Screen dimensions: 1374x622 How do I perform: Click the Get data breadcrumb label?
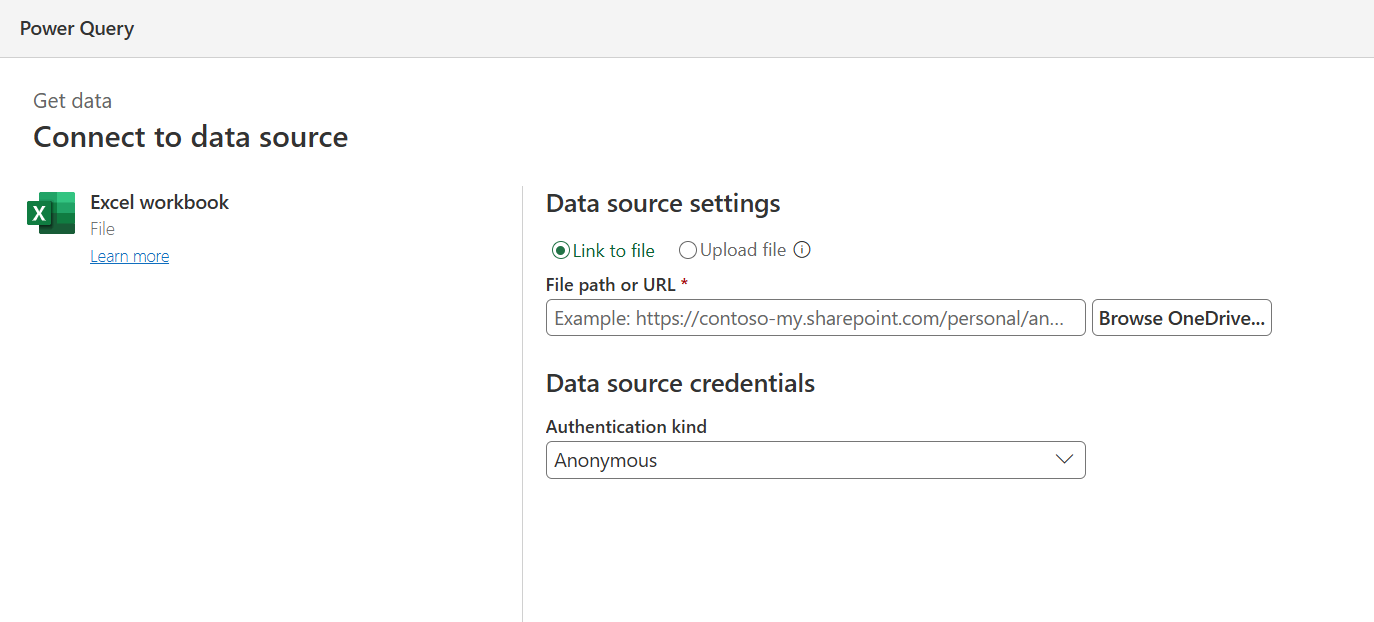pos(72,100)
